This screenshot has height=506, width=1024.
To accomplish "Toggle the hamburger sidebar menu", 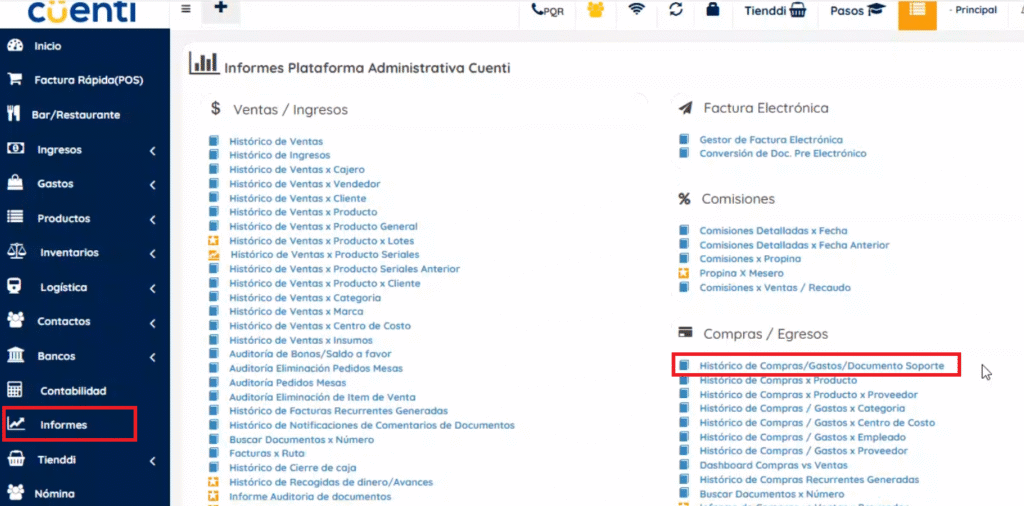I will (186, 9).
